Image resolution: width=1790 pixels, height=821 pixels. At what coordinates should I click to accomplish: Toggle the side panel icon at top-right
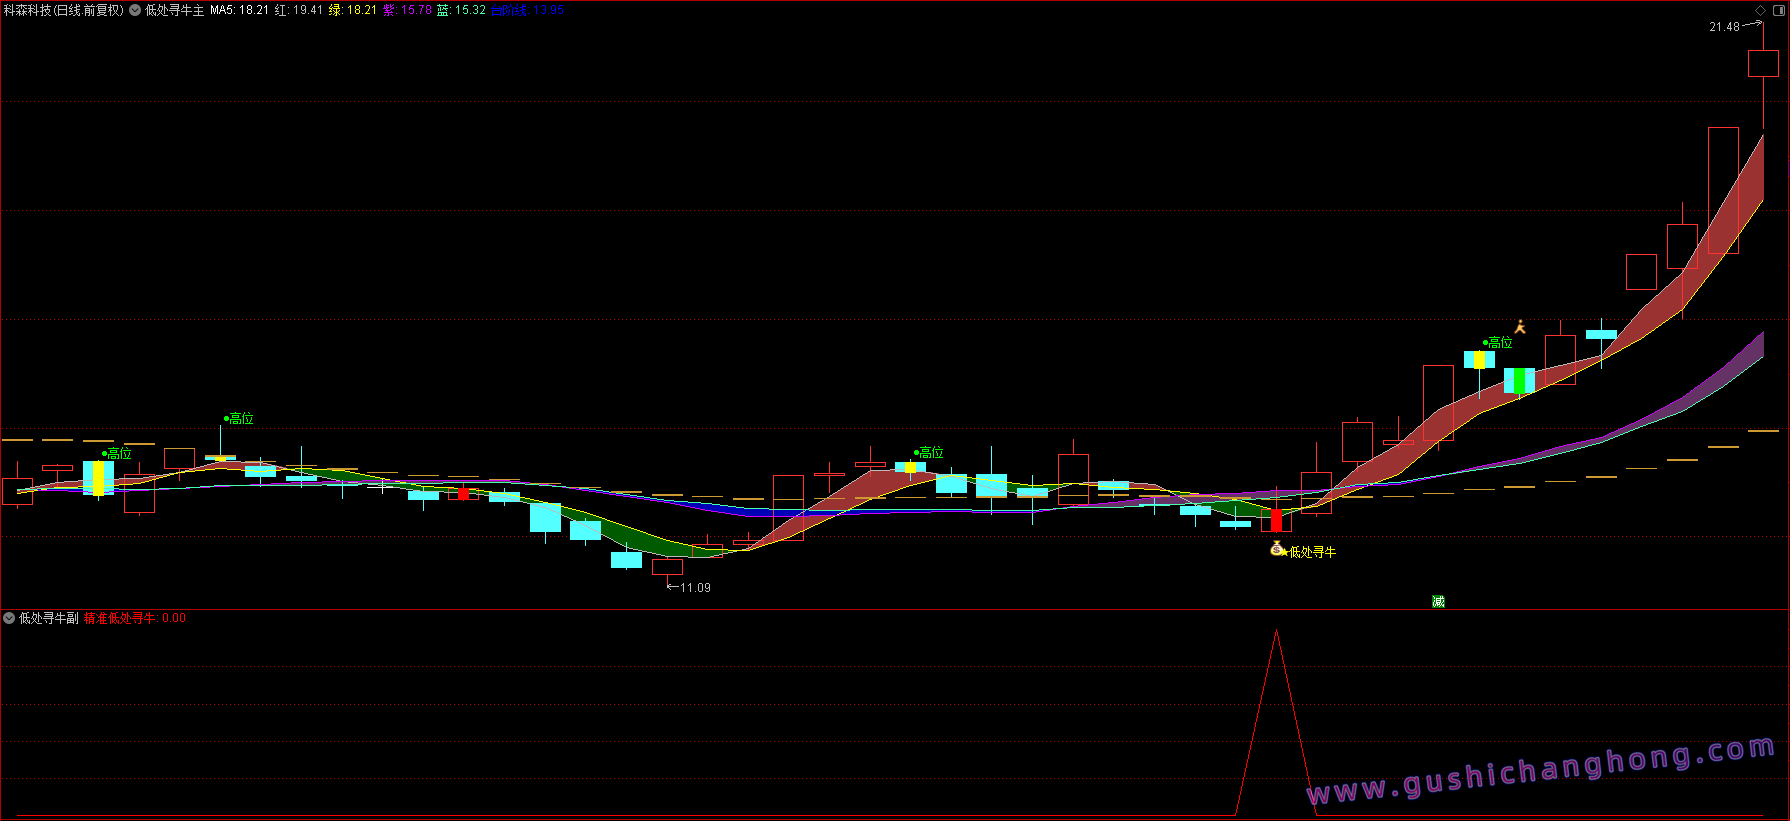coord(1778,10)
